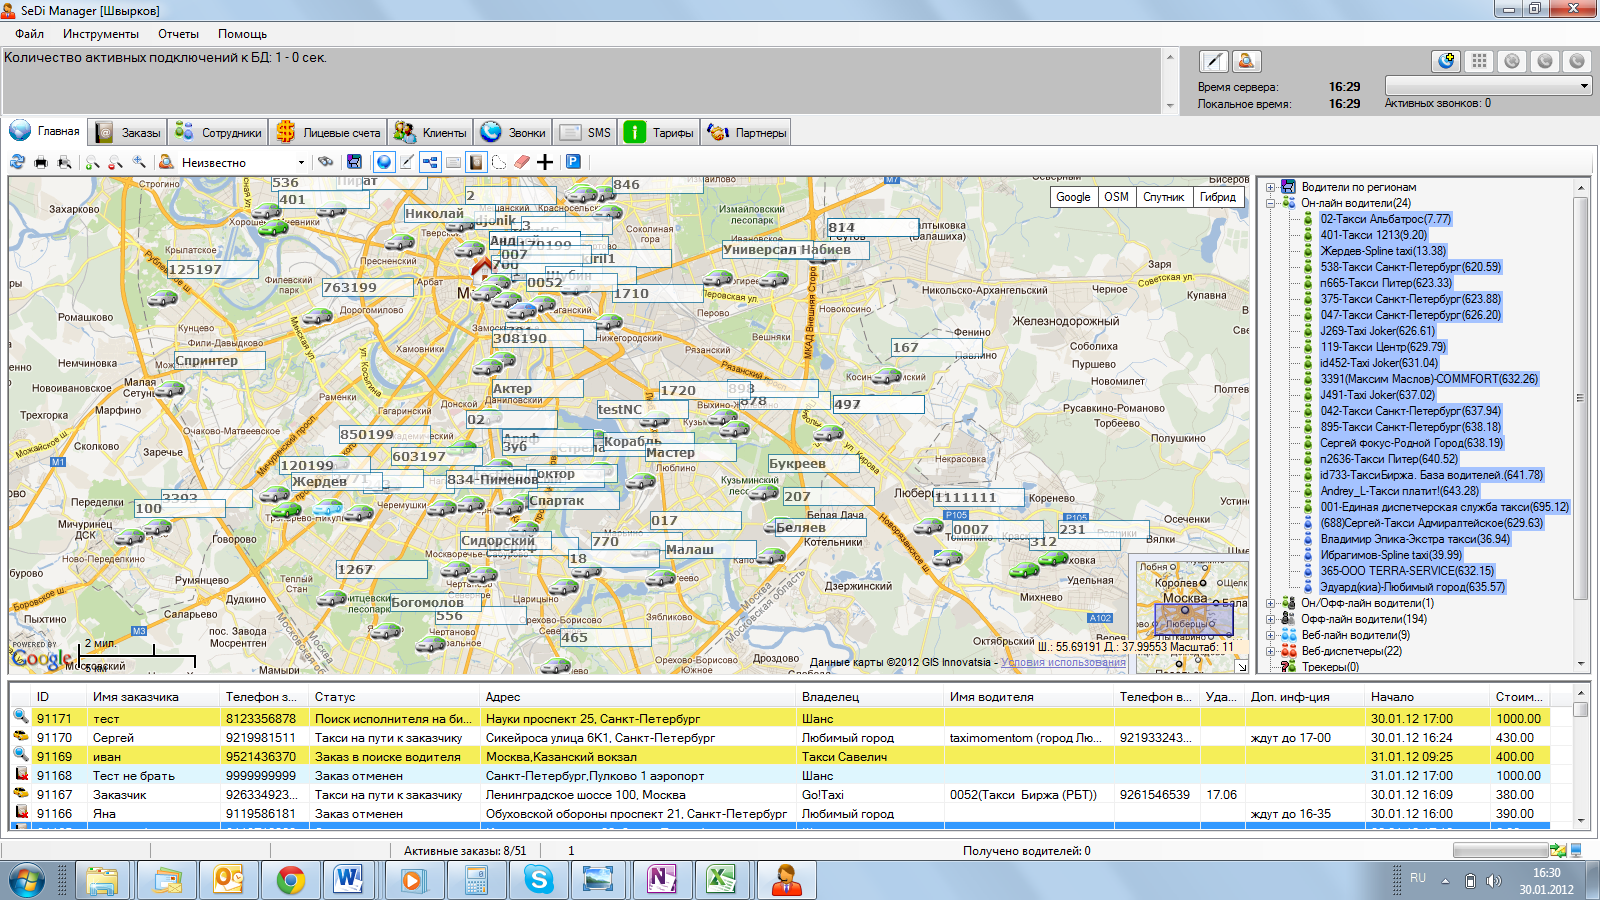Open print preview icon beside the printer

65,162
